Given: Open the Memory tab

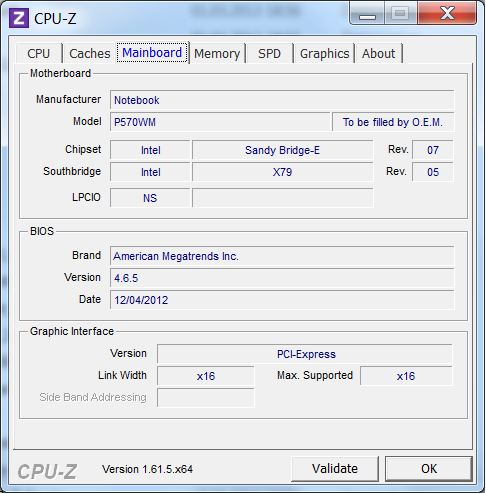Looking at the screenshot, I should (x=217, y=54).
